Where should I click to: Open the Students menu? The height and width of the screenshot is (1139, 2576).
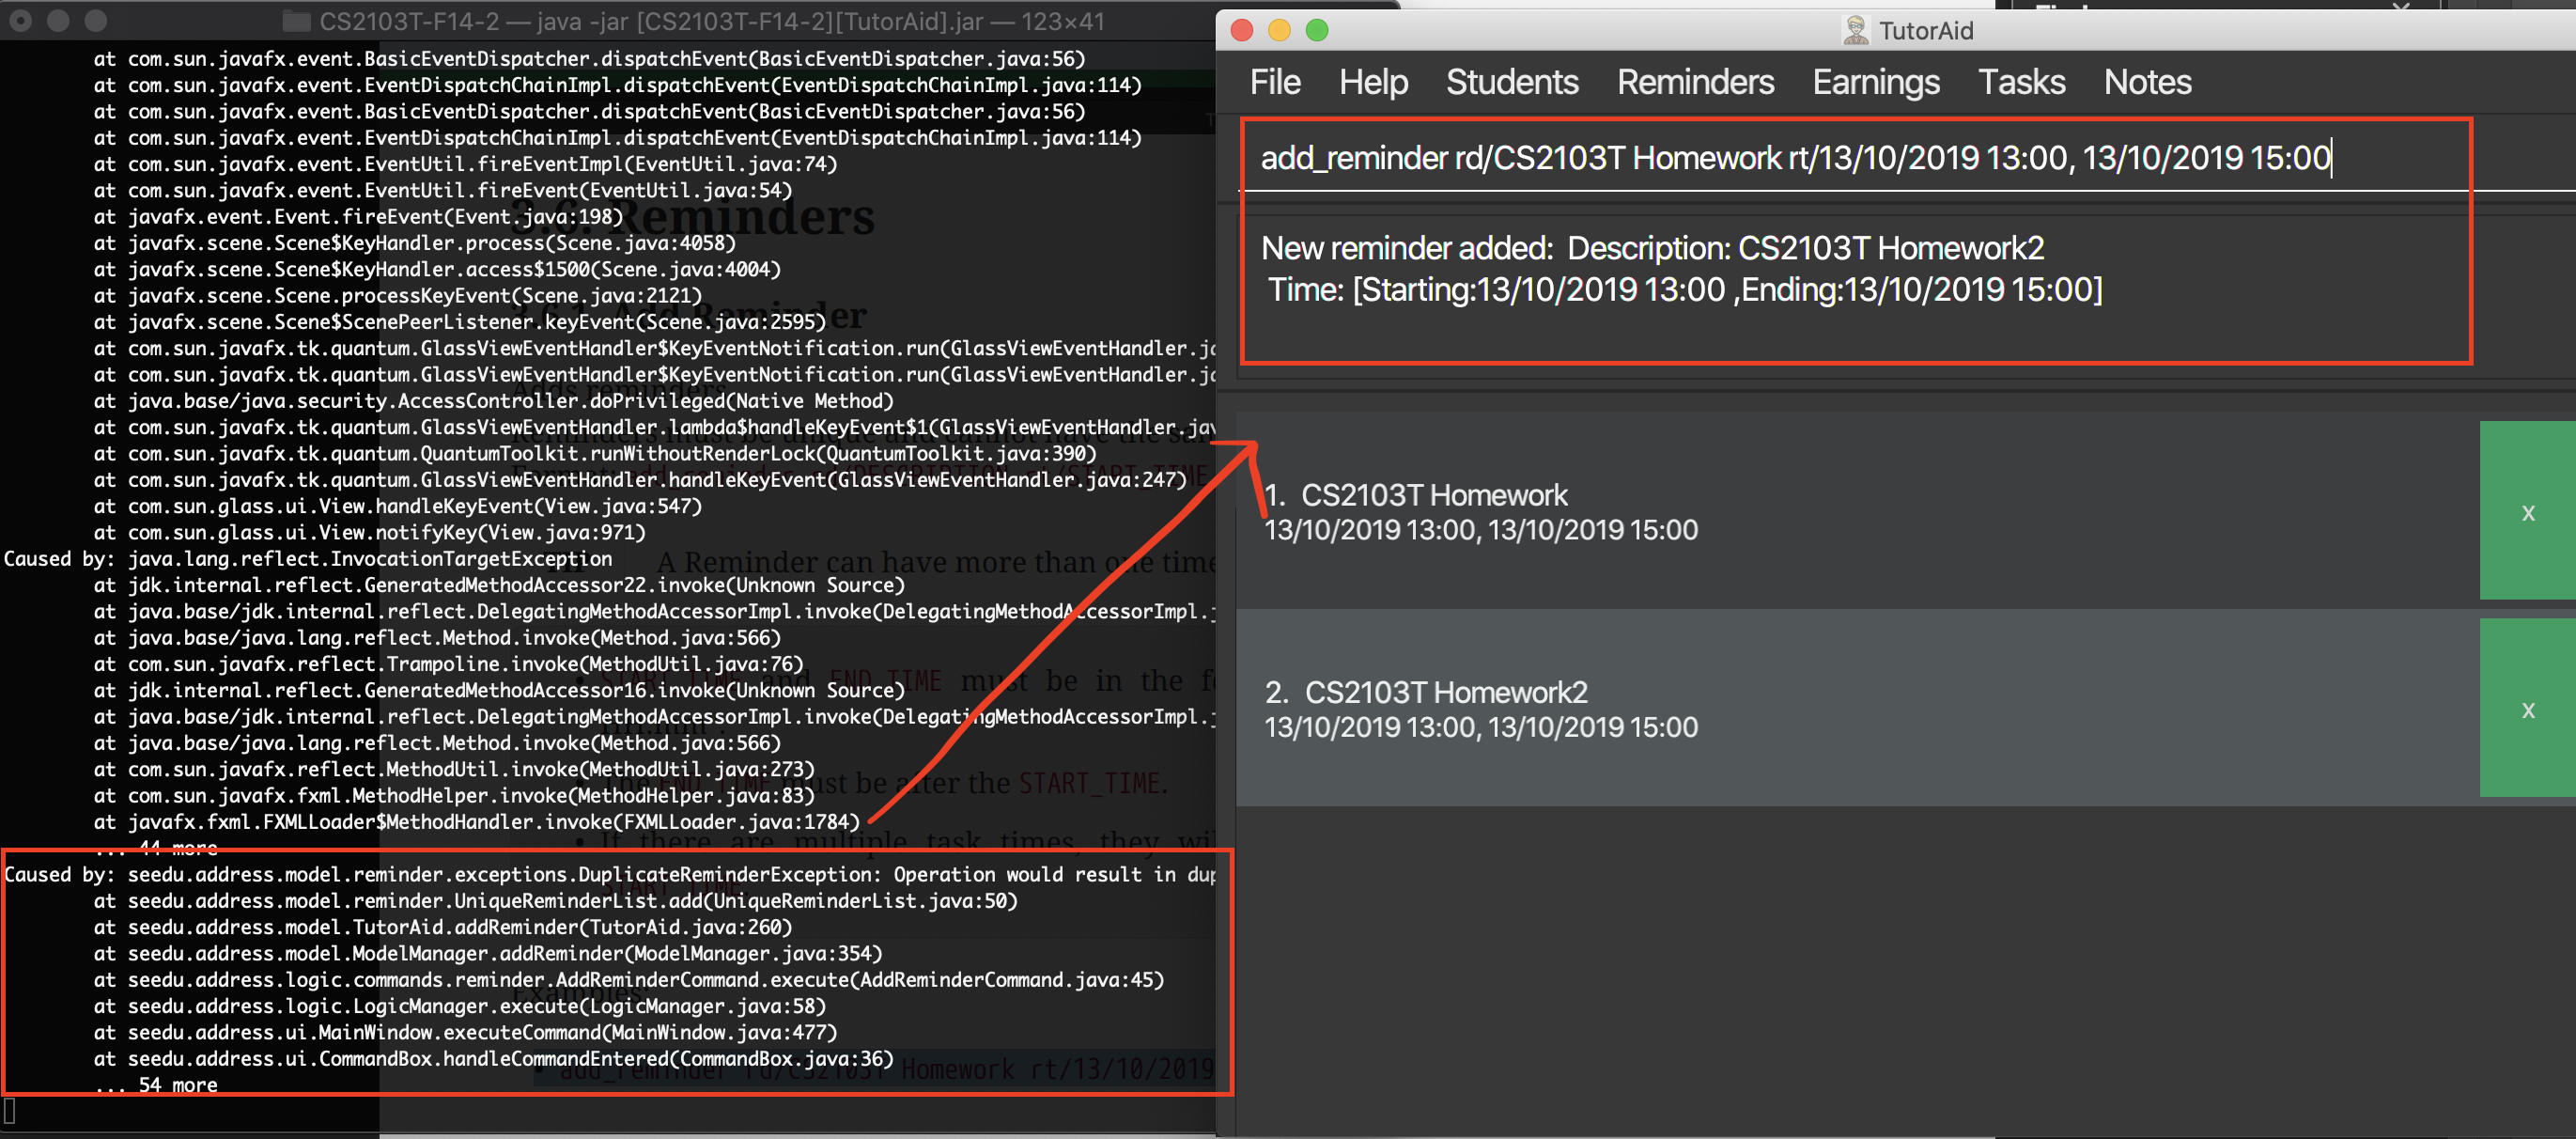click(x=1512, y=82)
